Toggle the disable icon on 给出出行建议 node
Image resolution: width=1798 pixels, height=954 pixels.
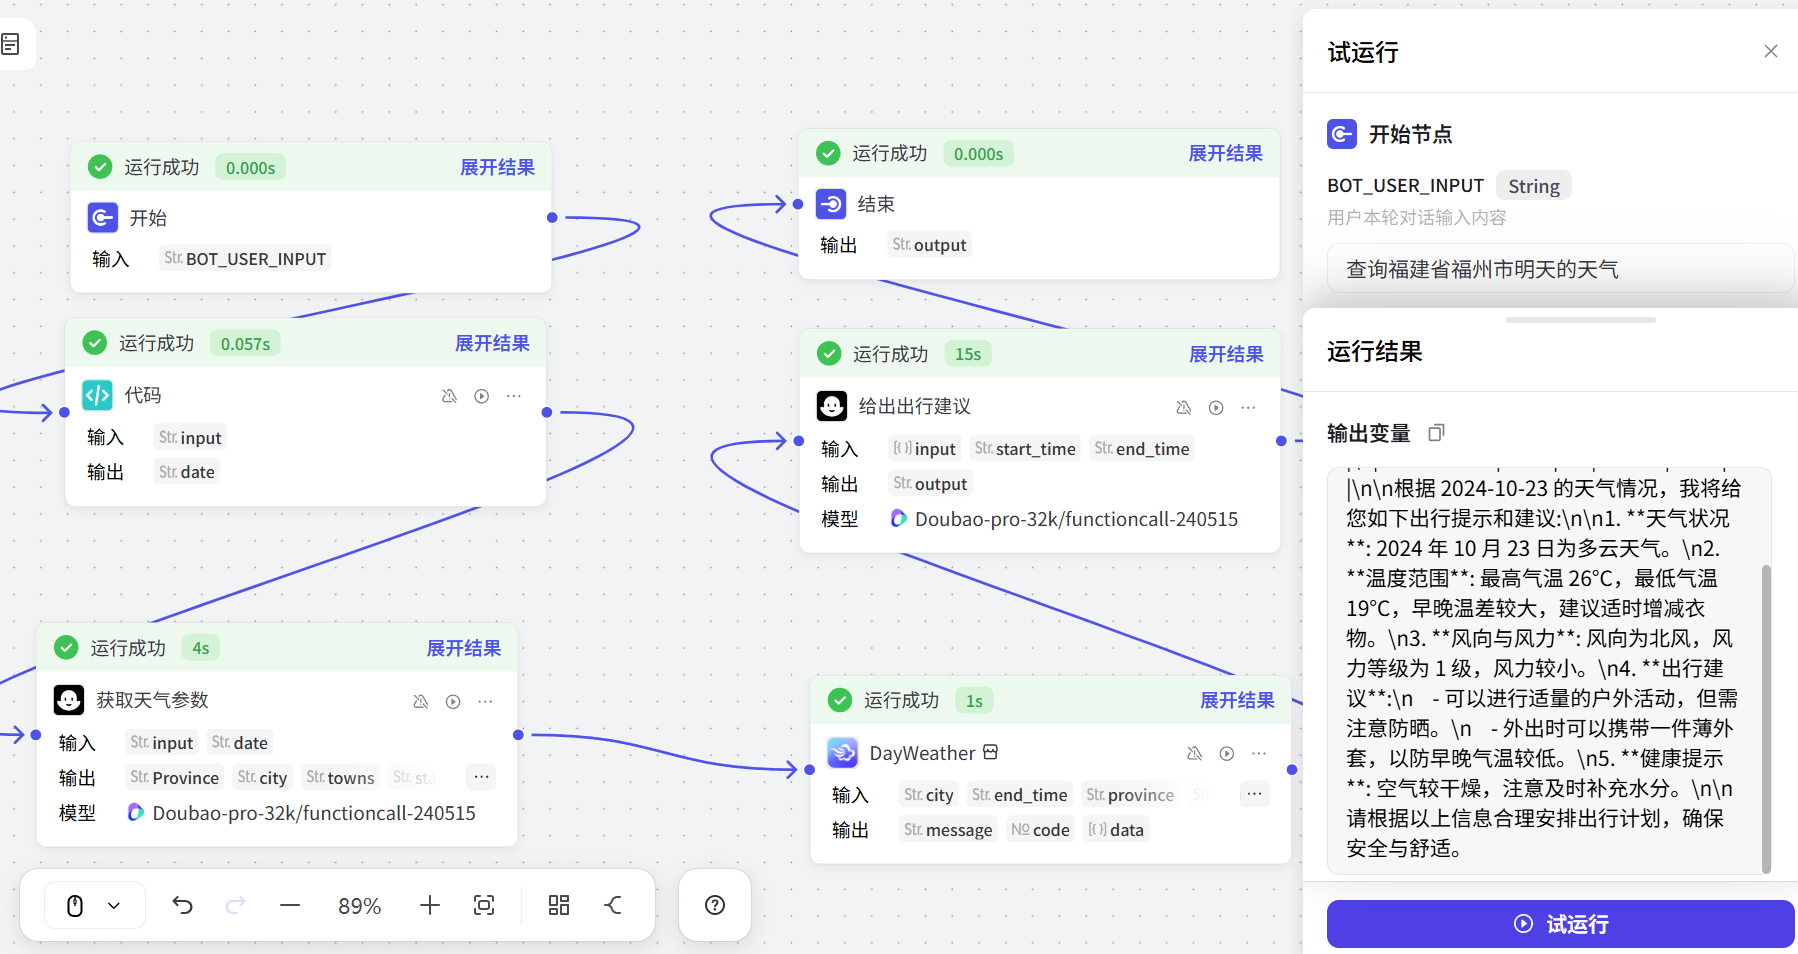click(1184, 407)
